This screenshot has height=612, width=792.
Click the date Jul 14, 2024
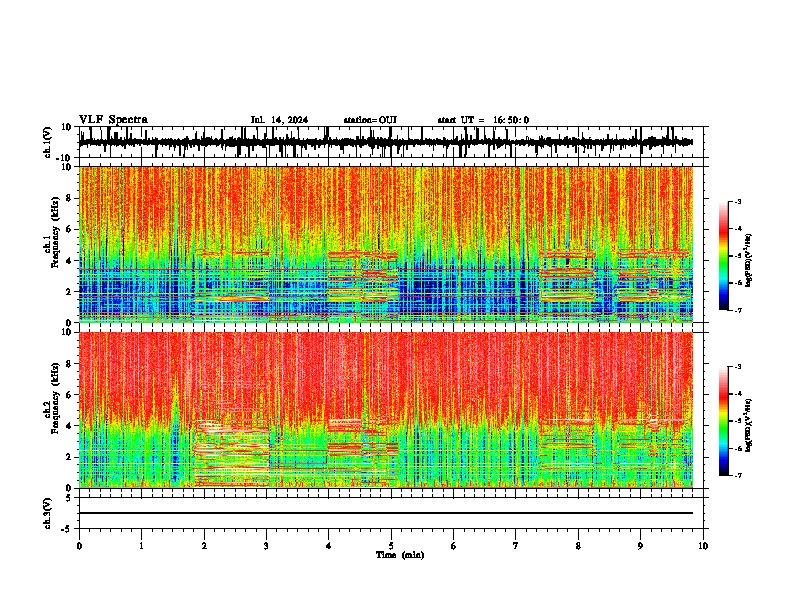[279, 120]
